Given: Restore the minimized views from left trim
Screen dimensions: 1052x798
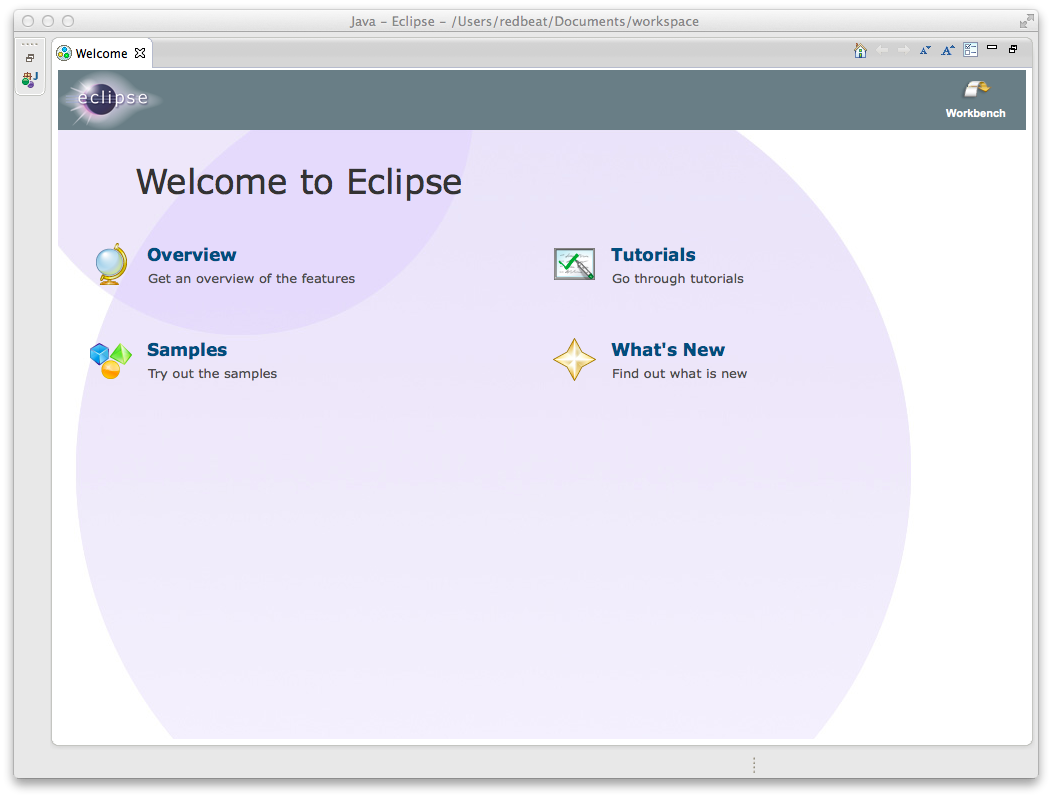Looking at the screenshot, I should (x=30, y=58).
